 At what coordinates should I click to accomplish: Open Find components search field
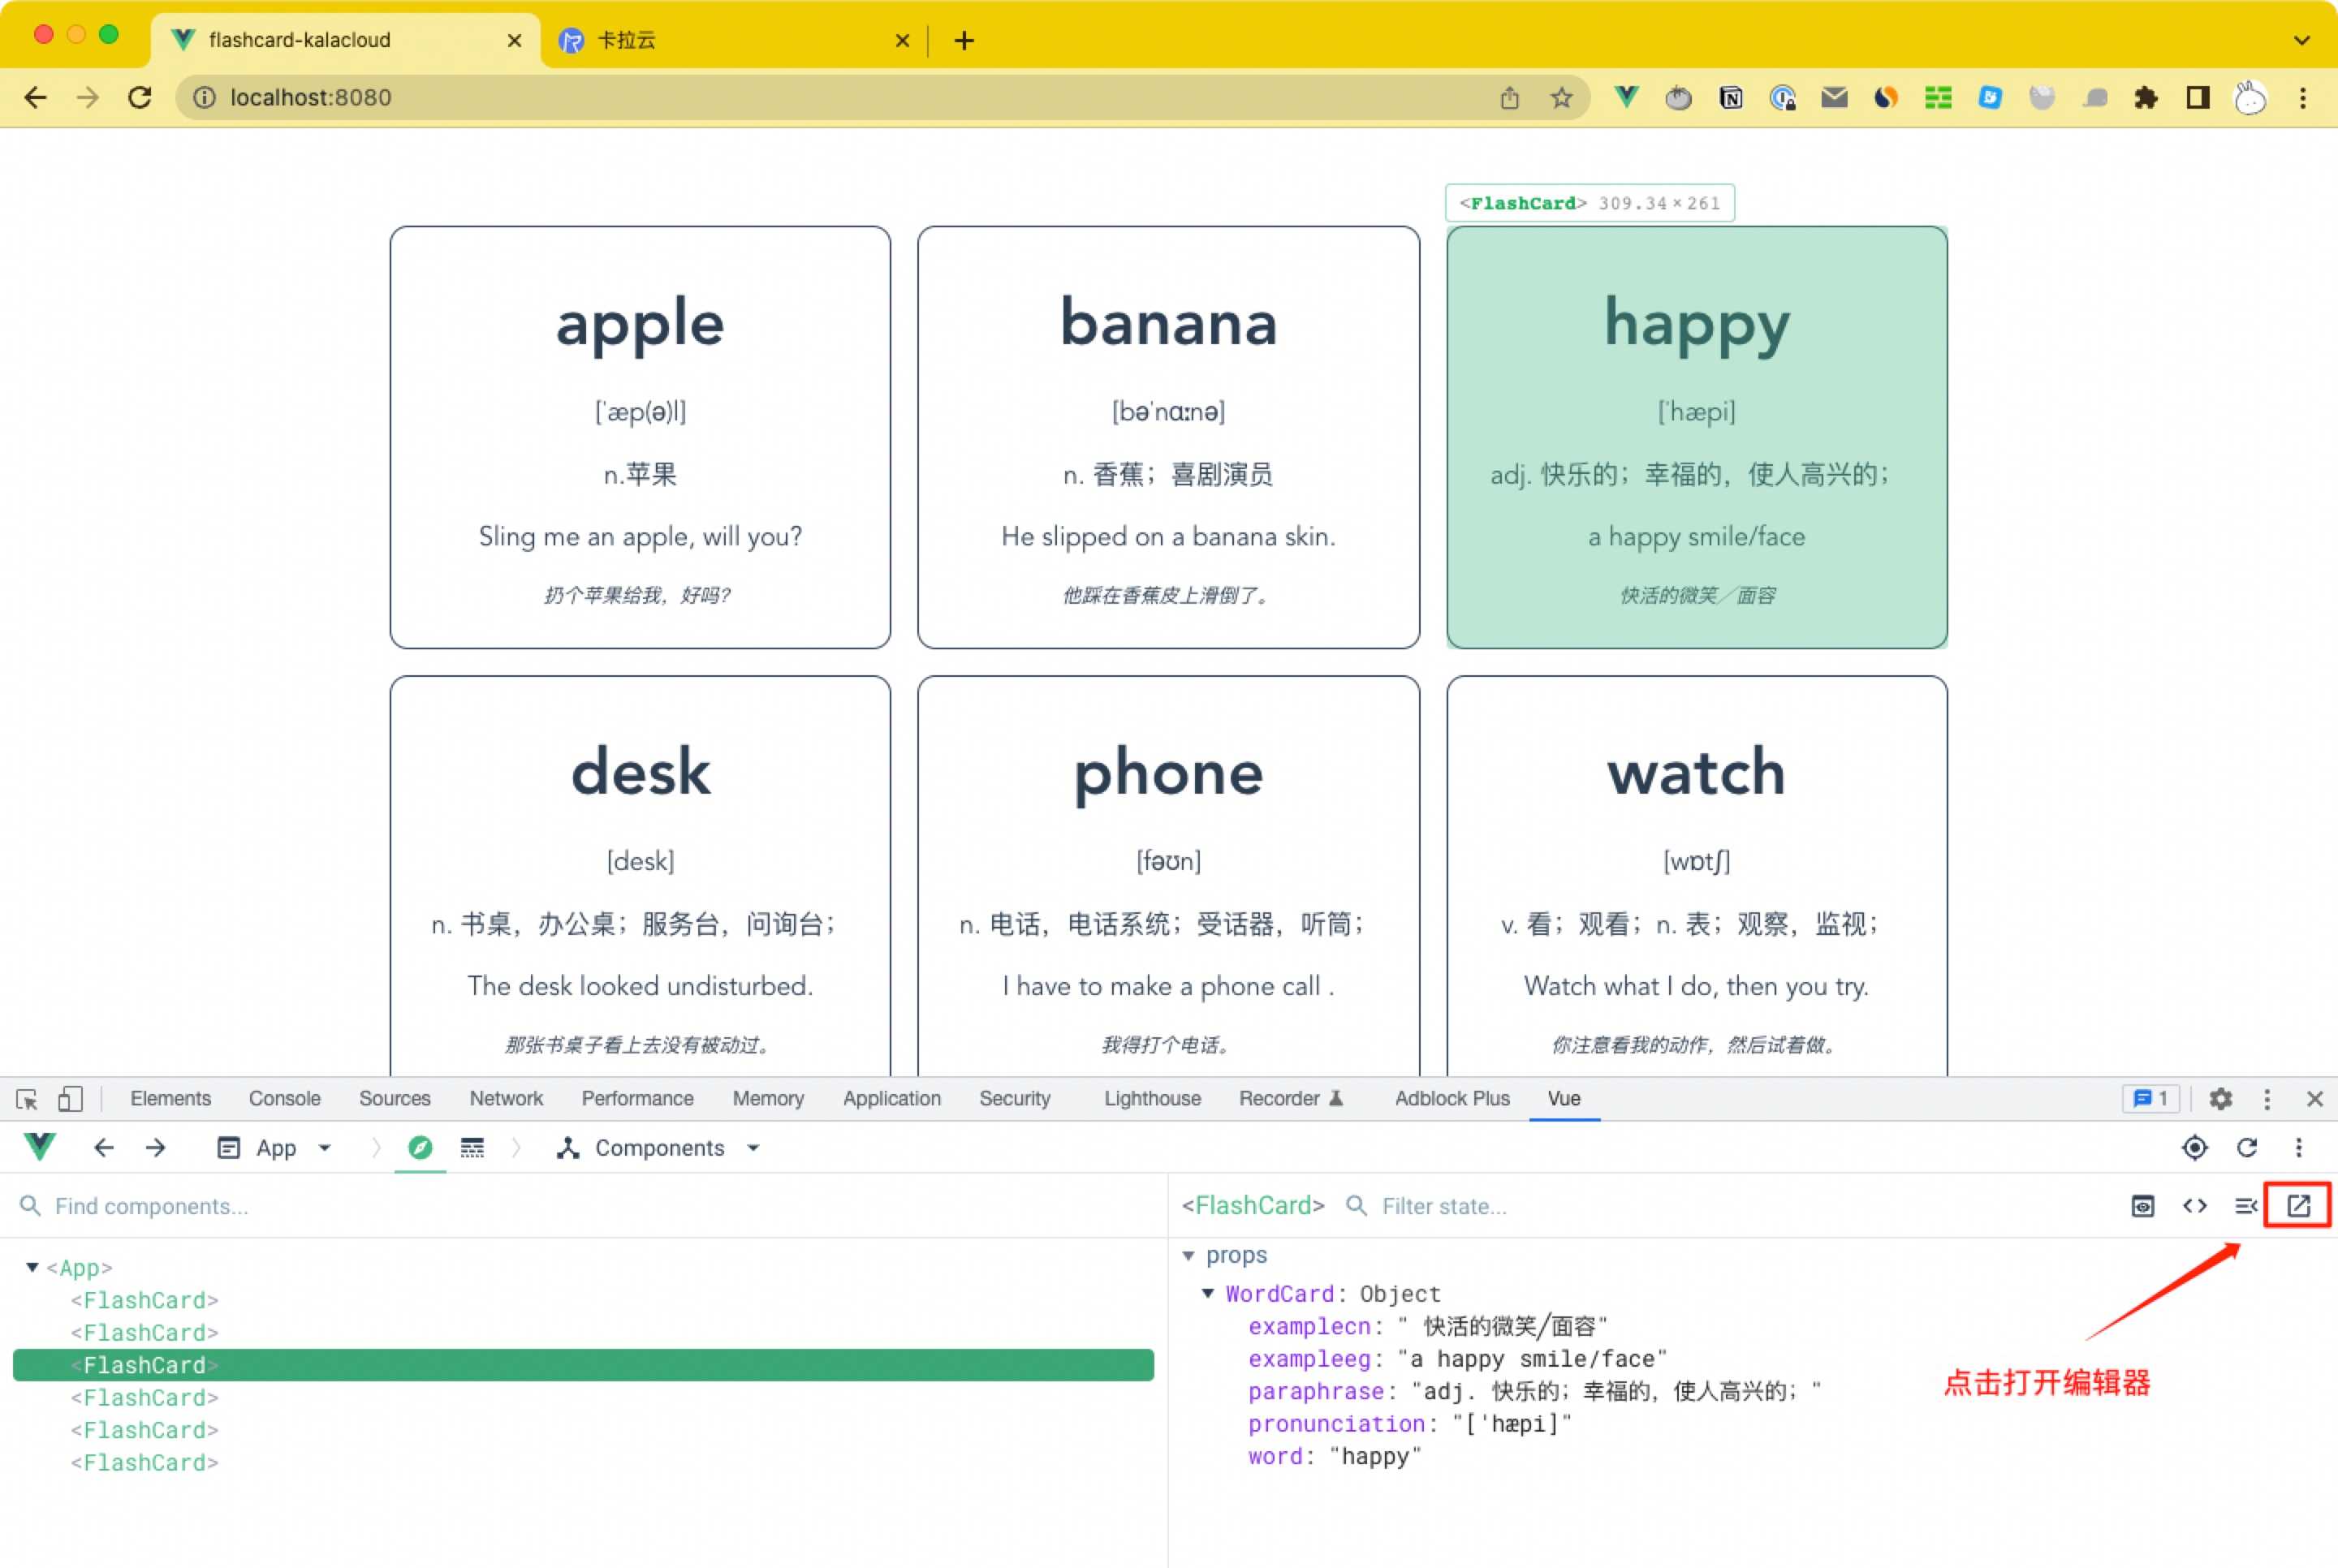pos(153,1206)
